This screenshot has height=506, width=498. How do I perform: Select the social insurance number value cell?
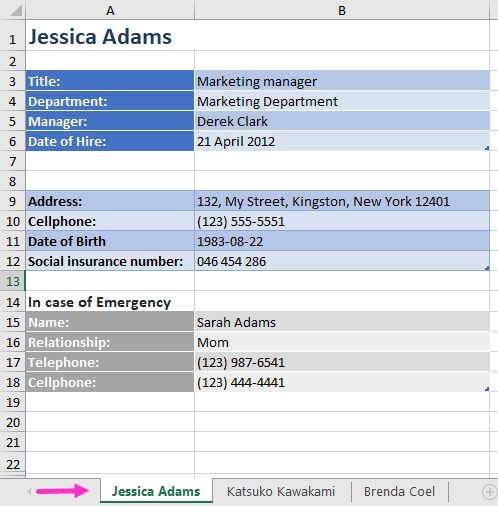click(x=342, y=261)
